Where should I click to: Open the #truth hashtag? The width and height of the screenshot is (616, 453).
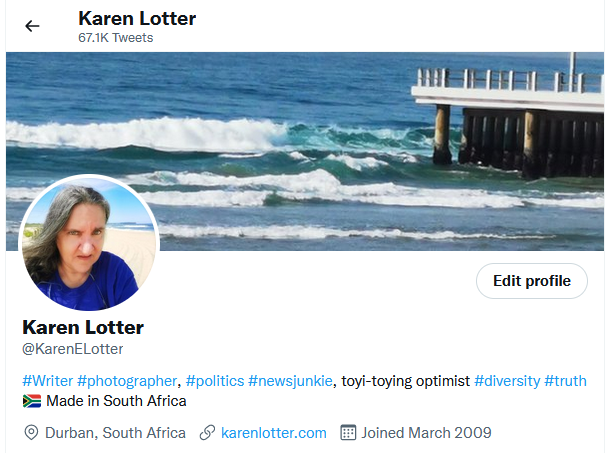click(x=565, y=381)
